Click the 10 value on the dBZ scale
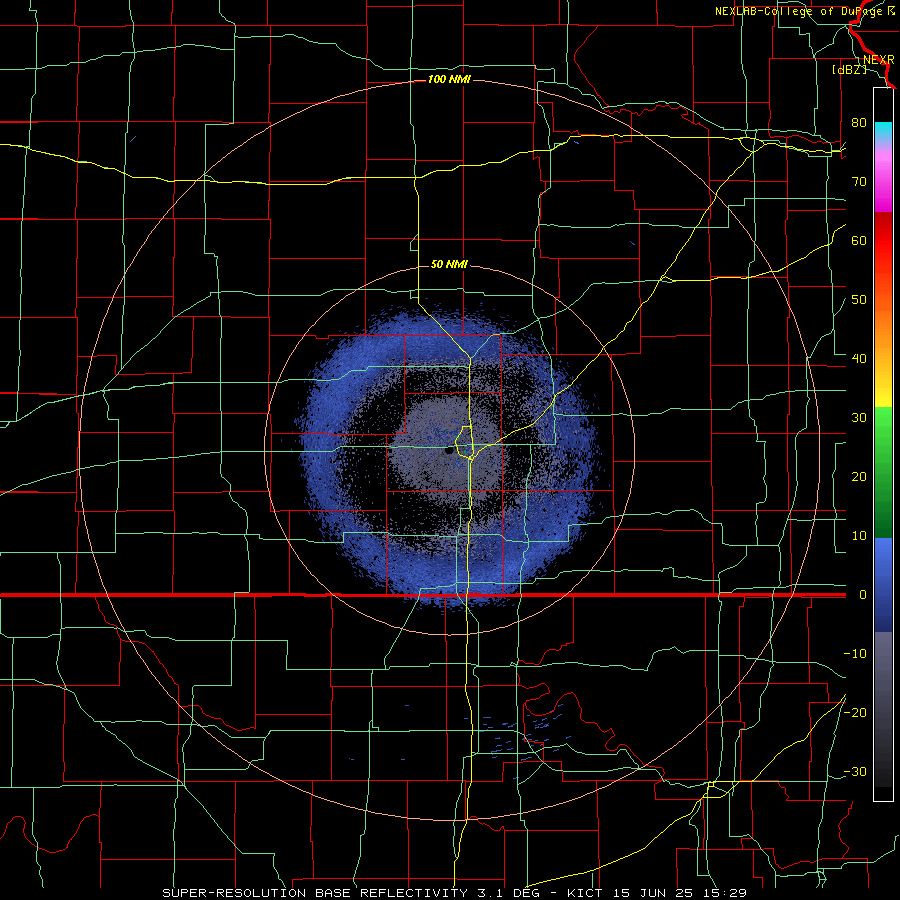The height and width of the screenshot is (900, 900). point(859,536)
